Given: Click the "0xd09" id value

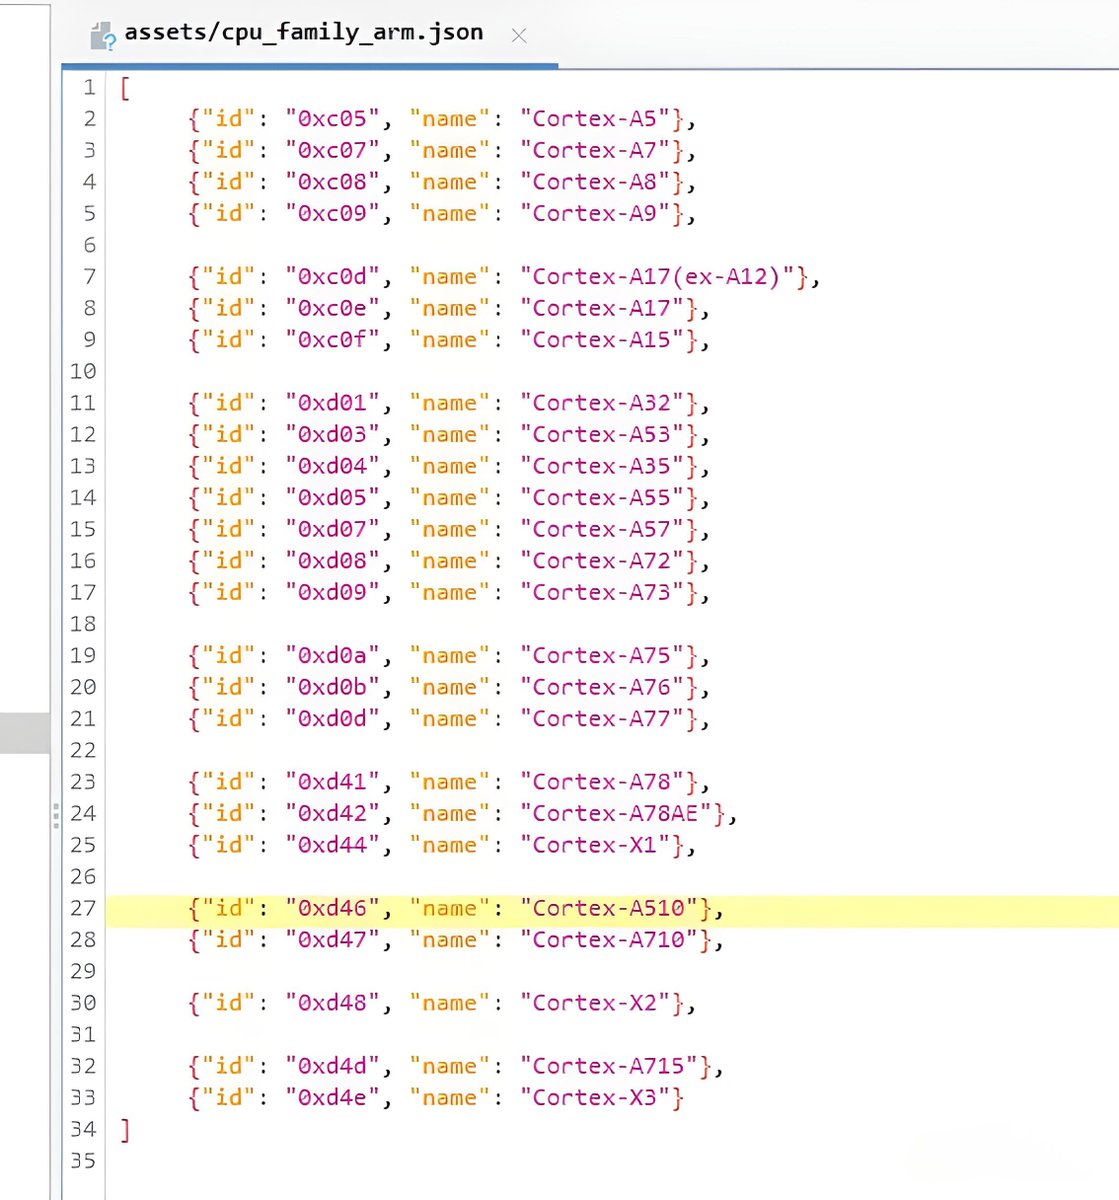Looking at the screenshot, I should (x=333, y=593).
